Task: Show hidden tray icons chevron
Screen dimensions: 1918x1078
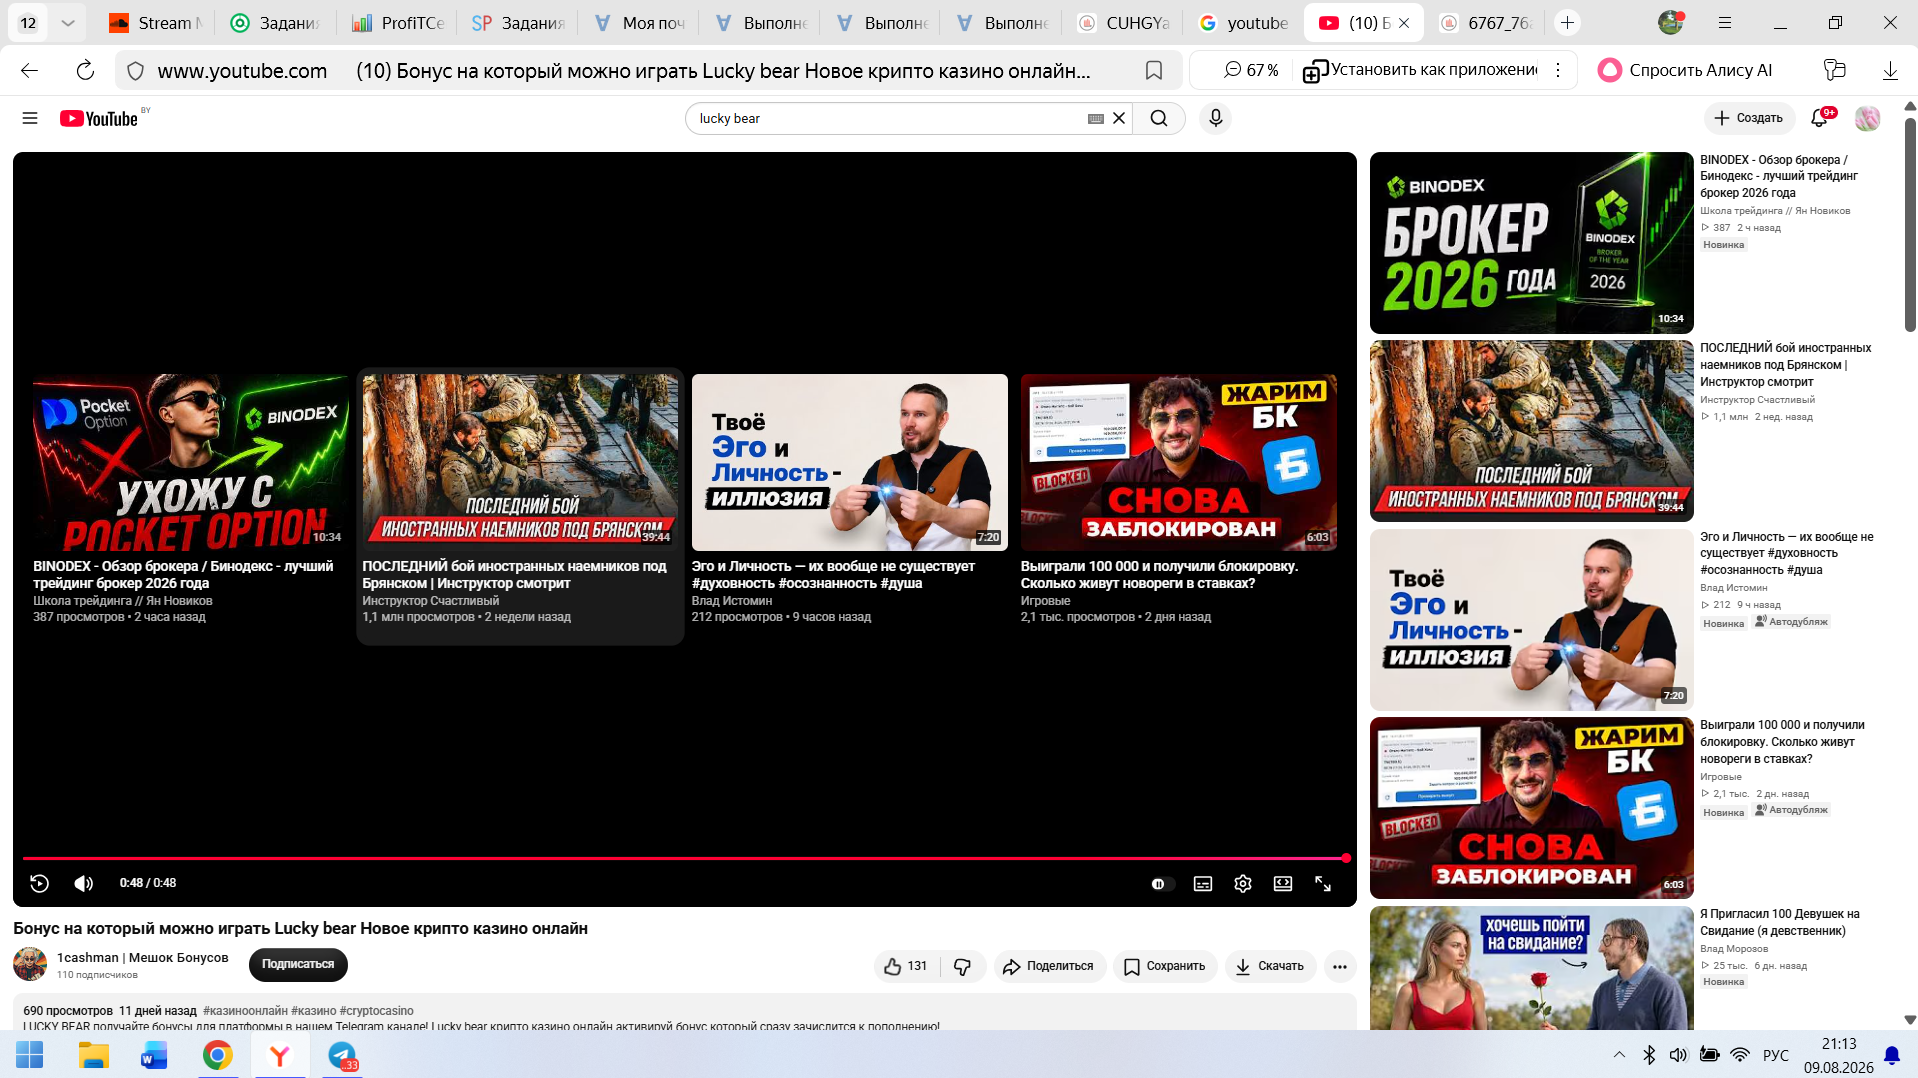Action: pyautogui.click(x=1619, y=1055)
